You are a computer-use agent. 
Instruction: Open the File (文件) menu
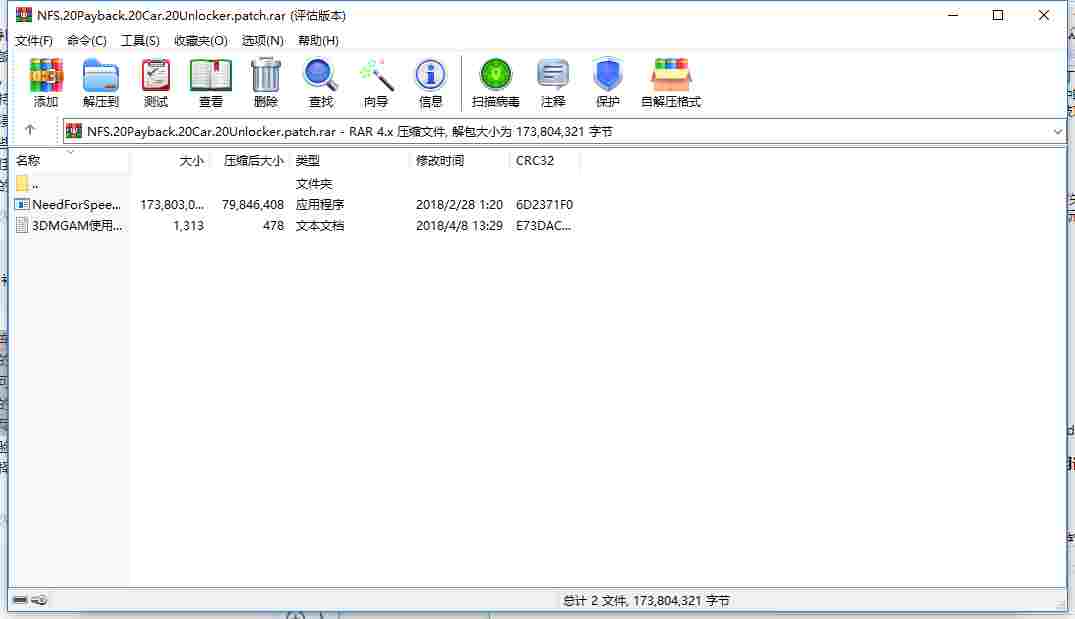(x=34, y=40)
